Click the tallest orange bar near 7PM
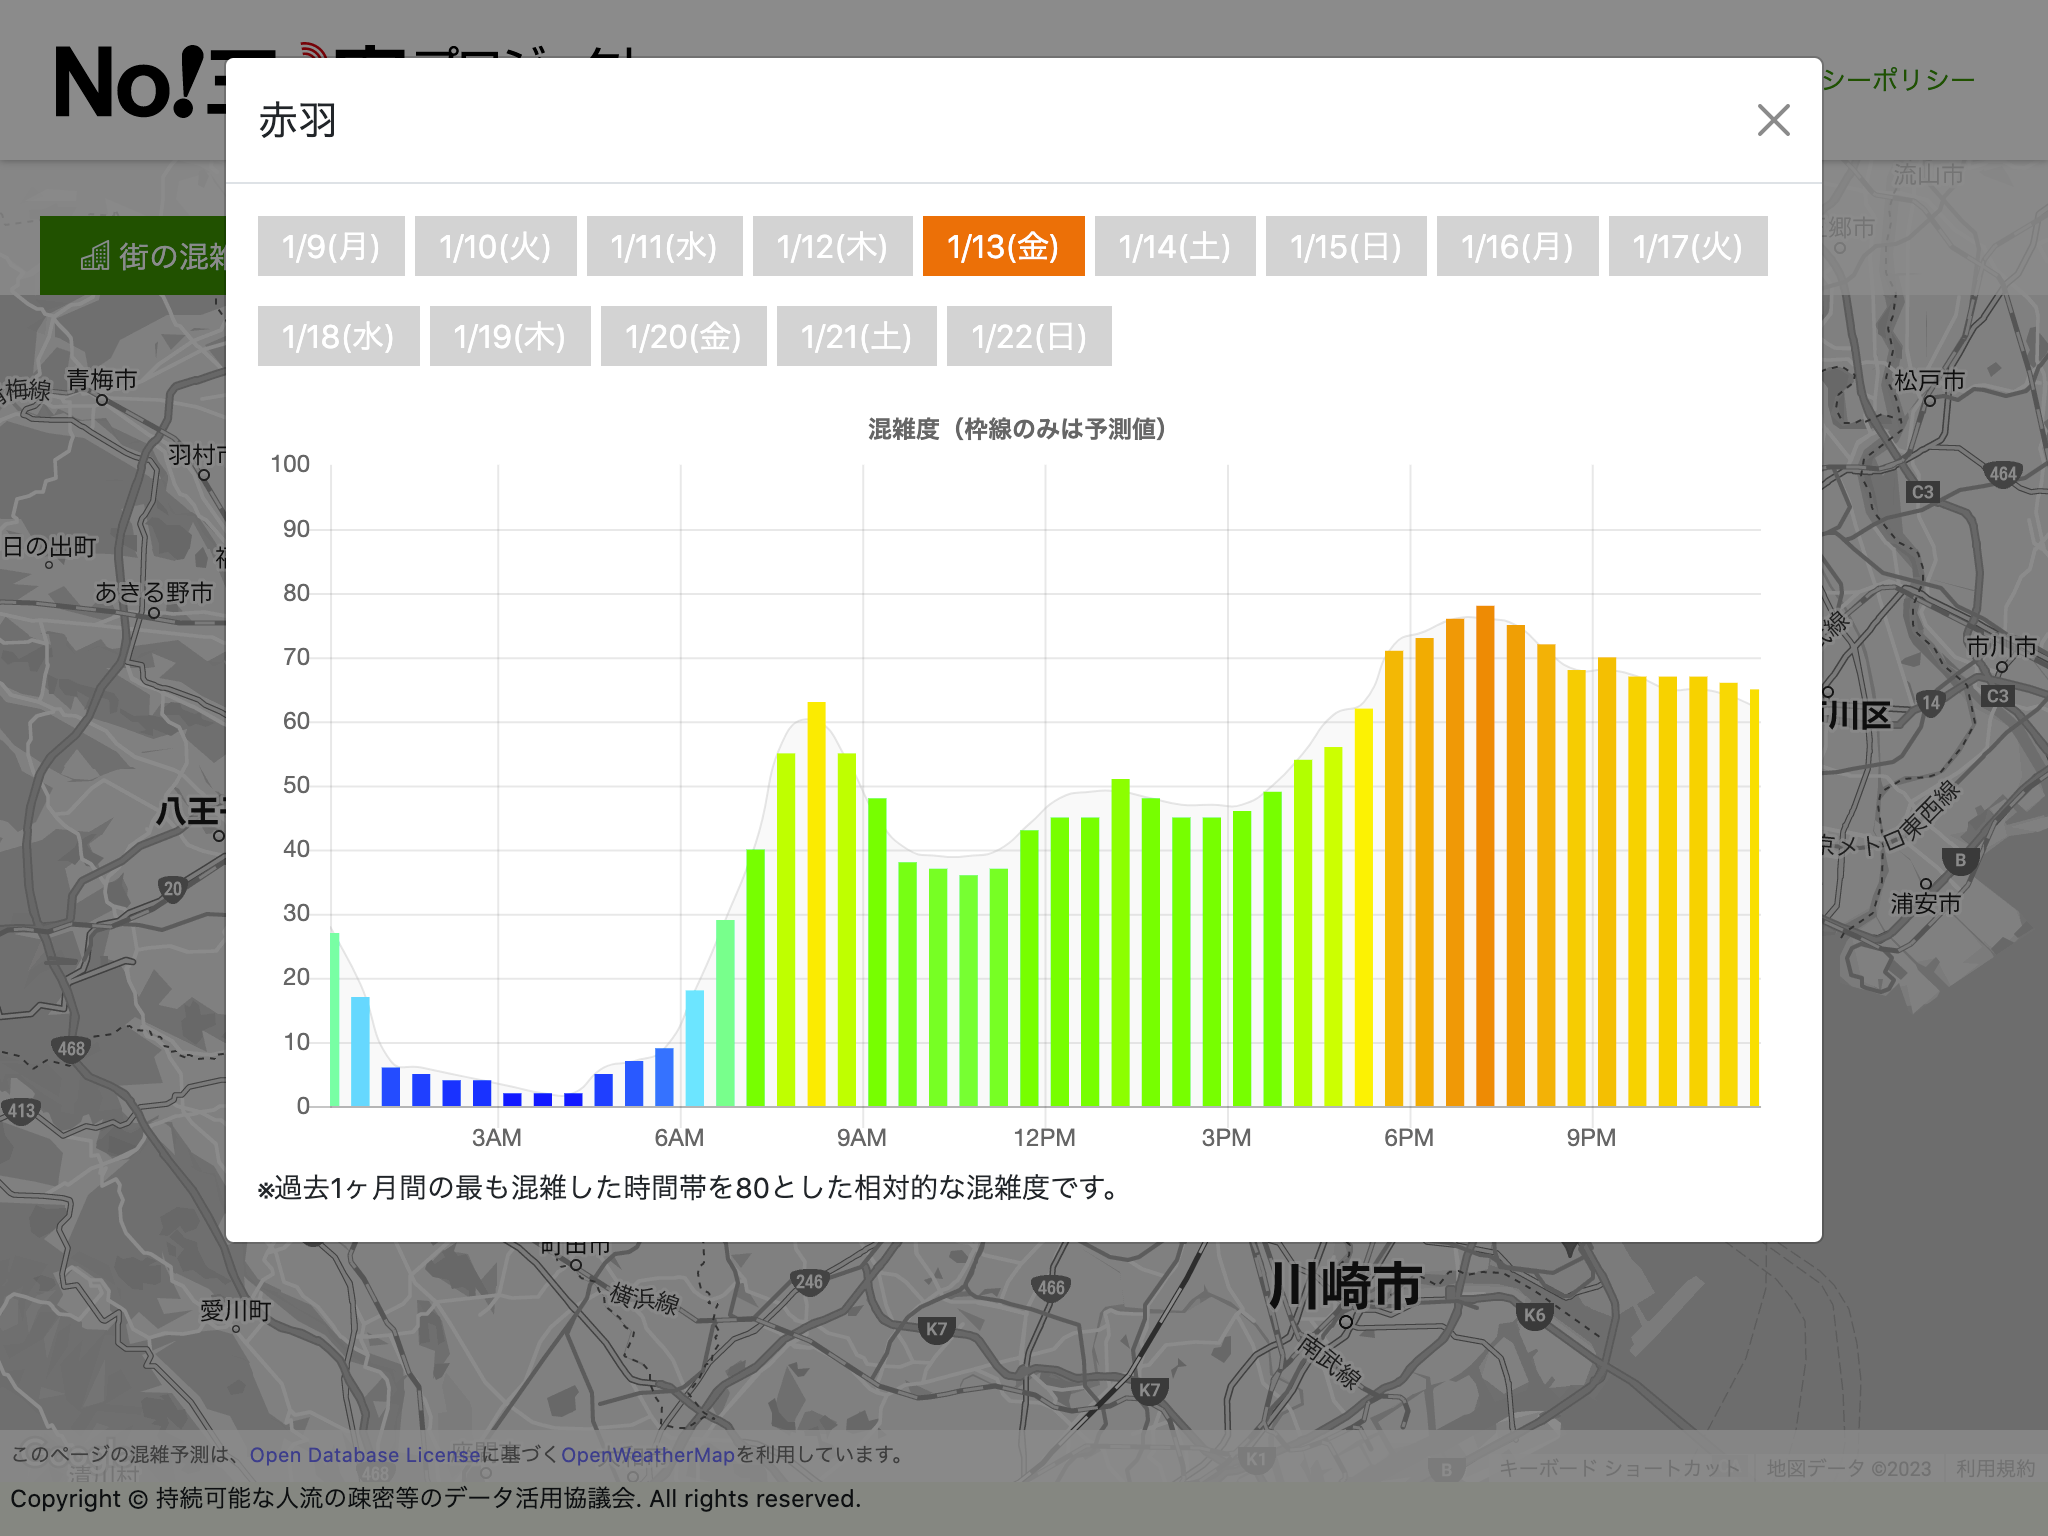 tap(1485, 856)
